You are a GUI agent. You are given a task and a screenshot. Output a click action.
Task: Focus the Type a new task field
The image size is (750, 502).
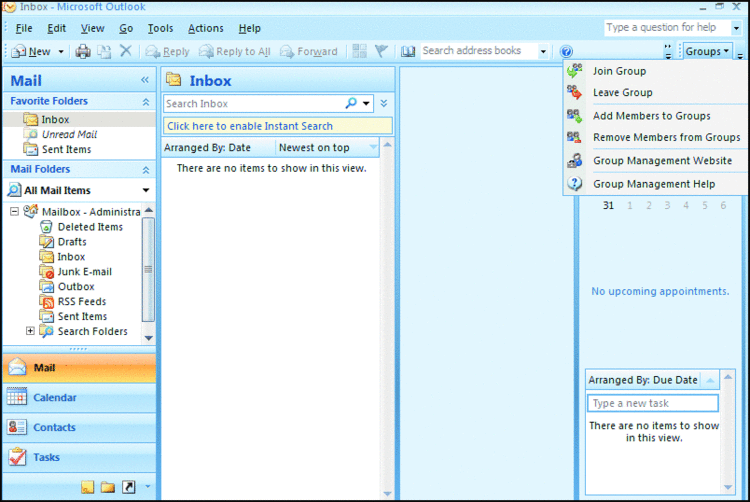pyautogui.click(x=653, y=403)
